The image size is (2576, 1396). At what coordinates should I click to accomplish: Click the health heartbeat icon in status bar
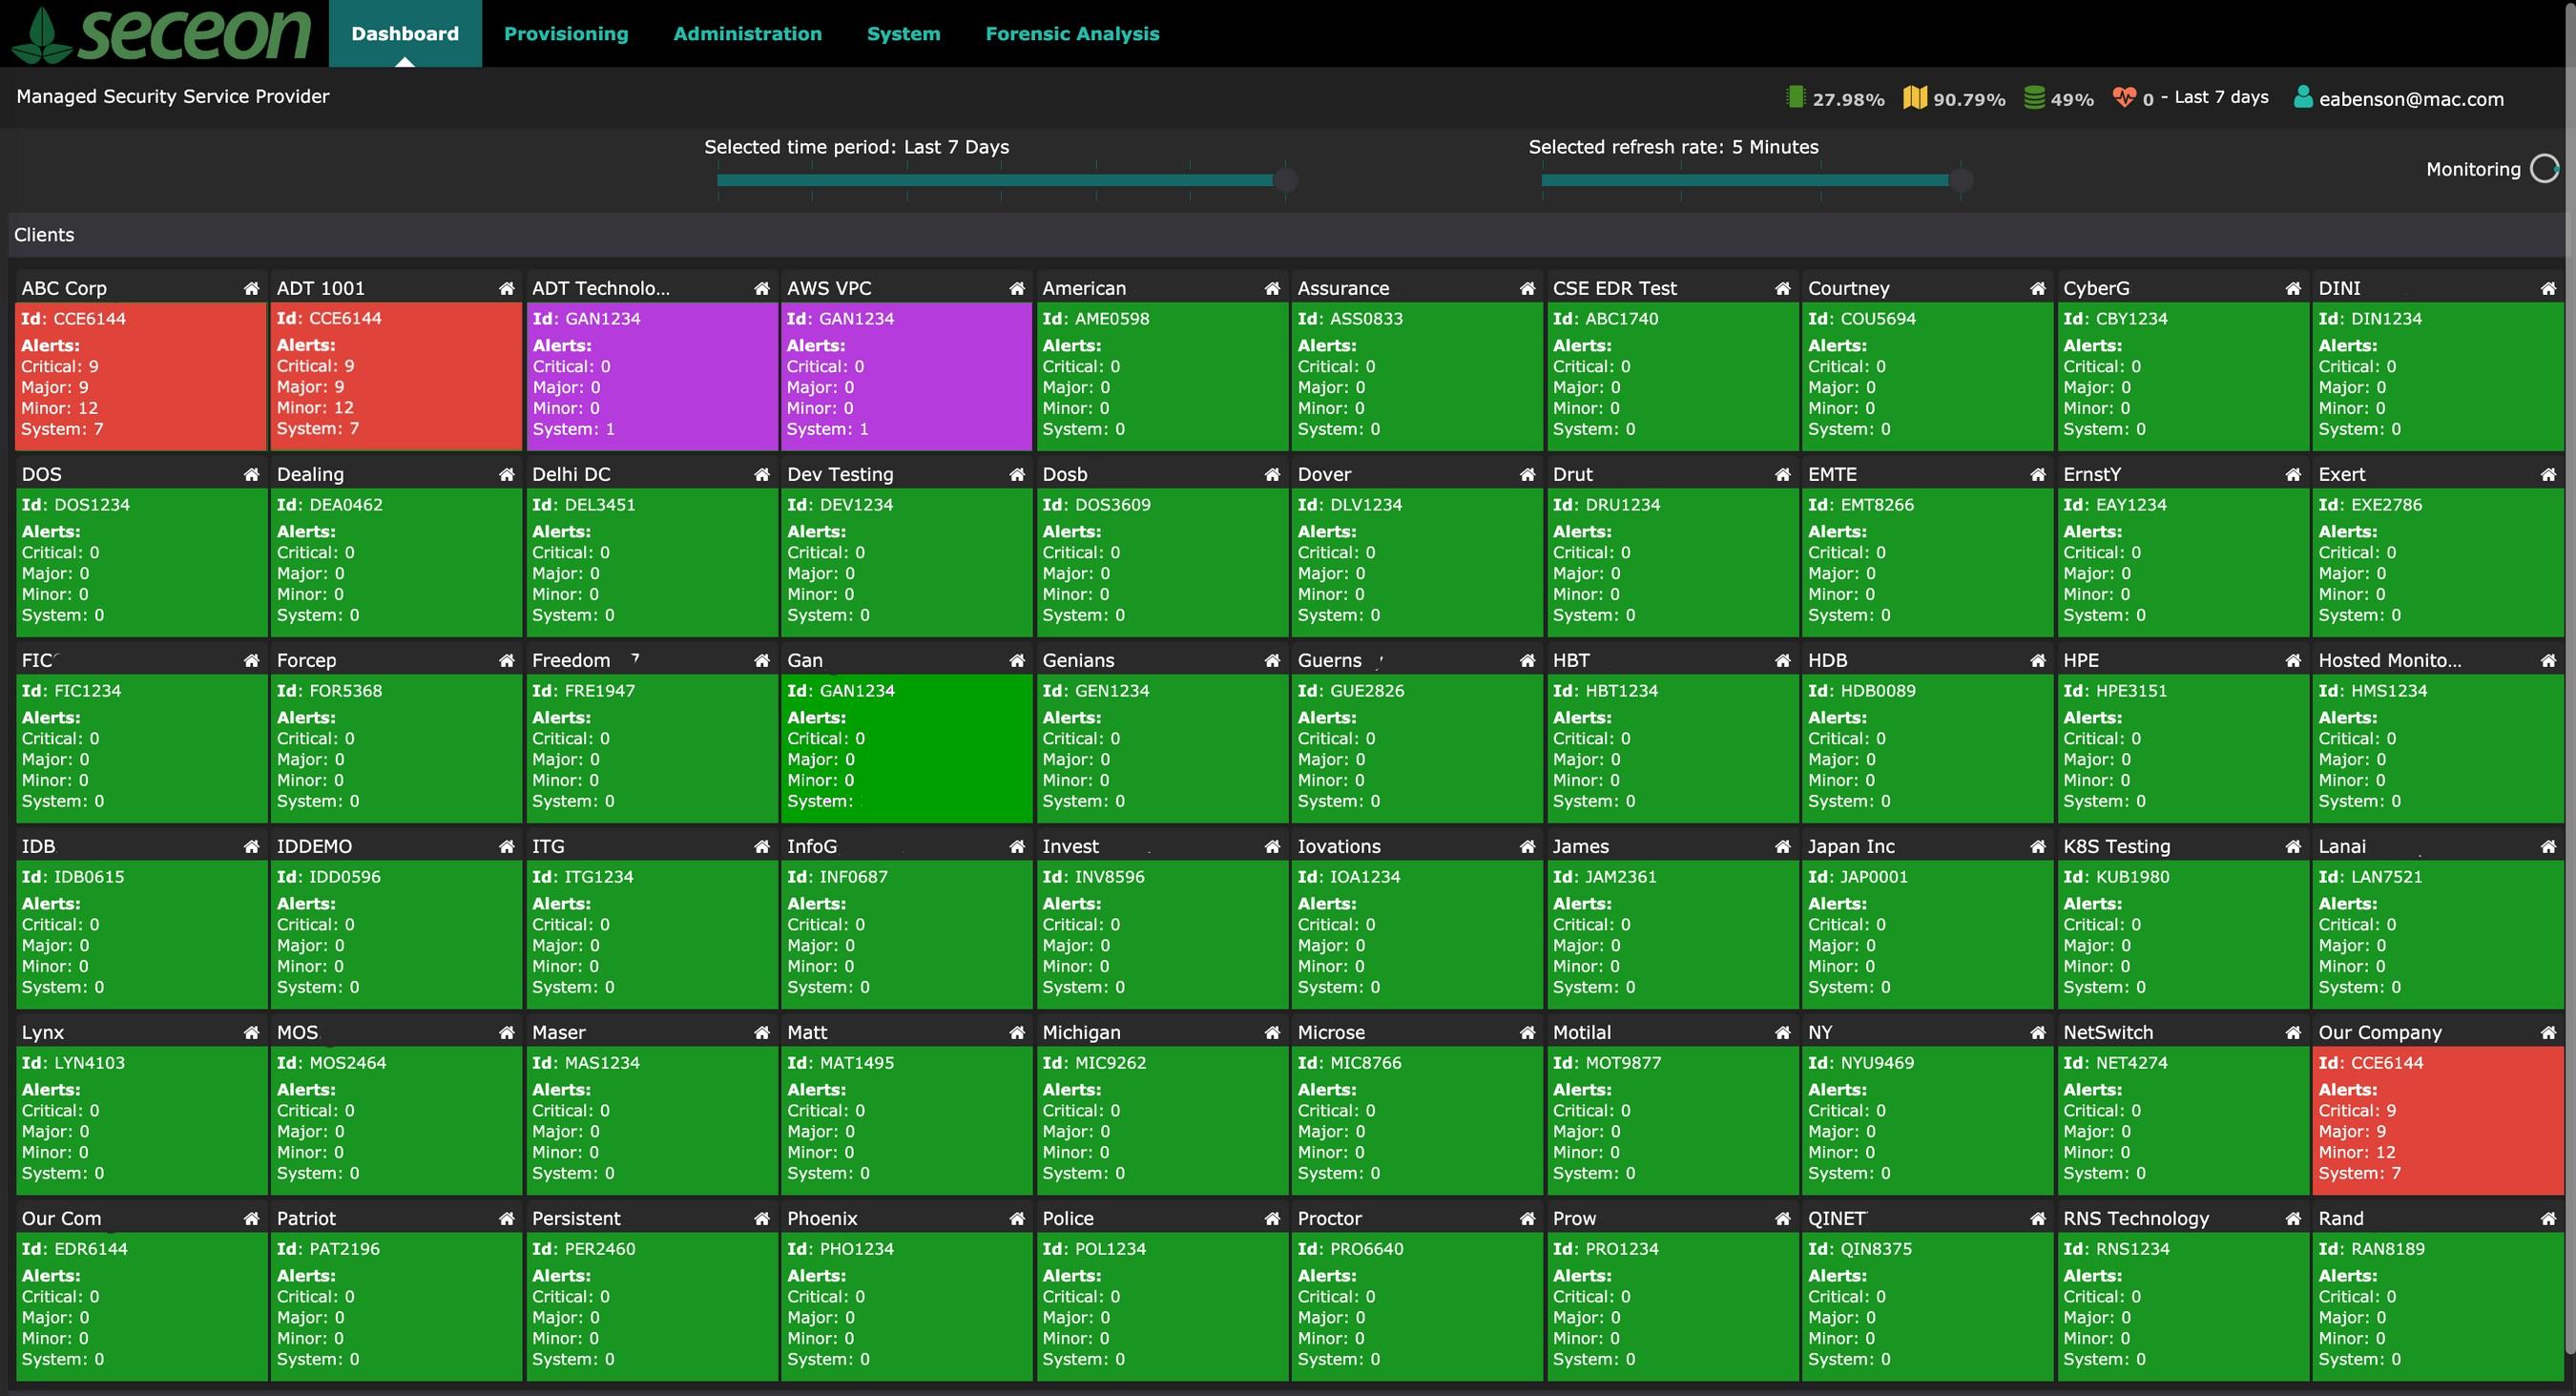point(2124,97)
